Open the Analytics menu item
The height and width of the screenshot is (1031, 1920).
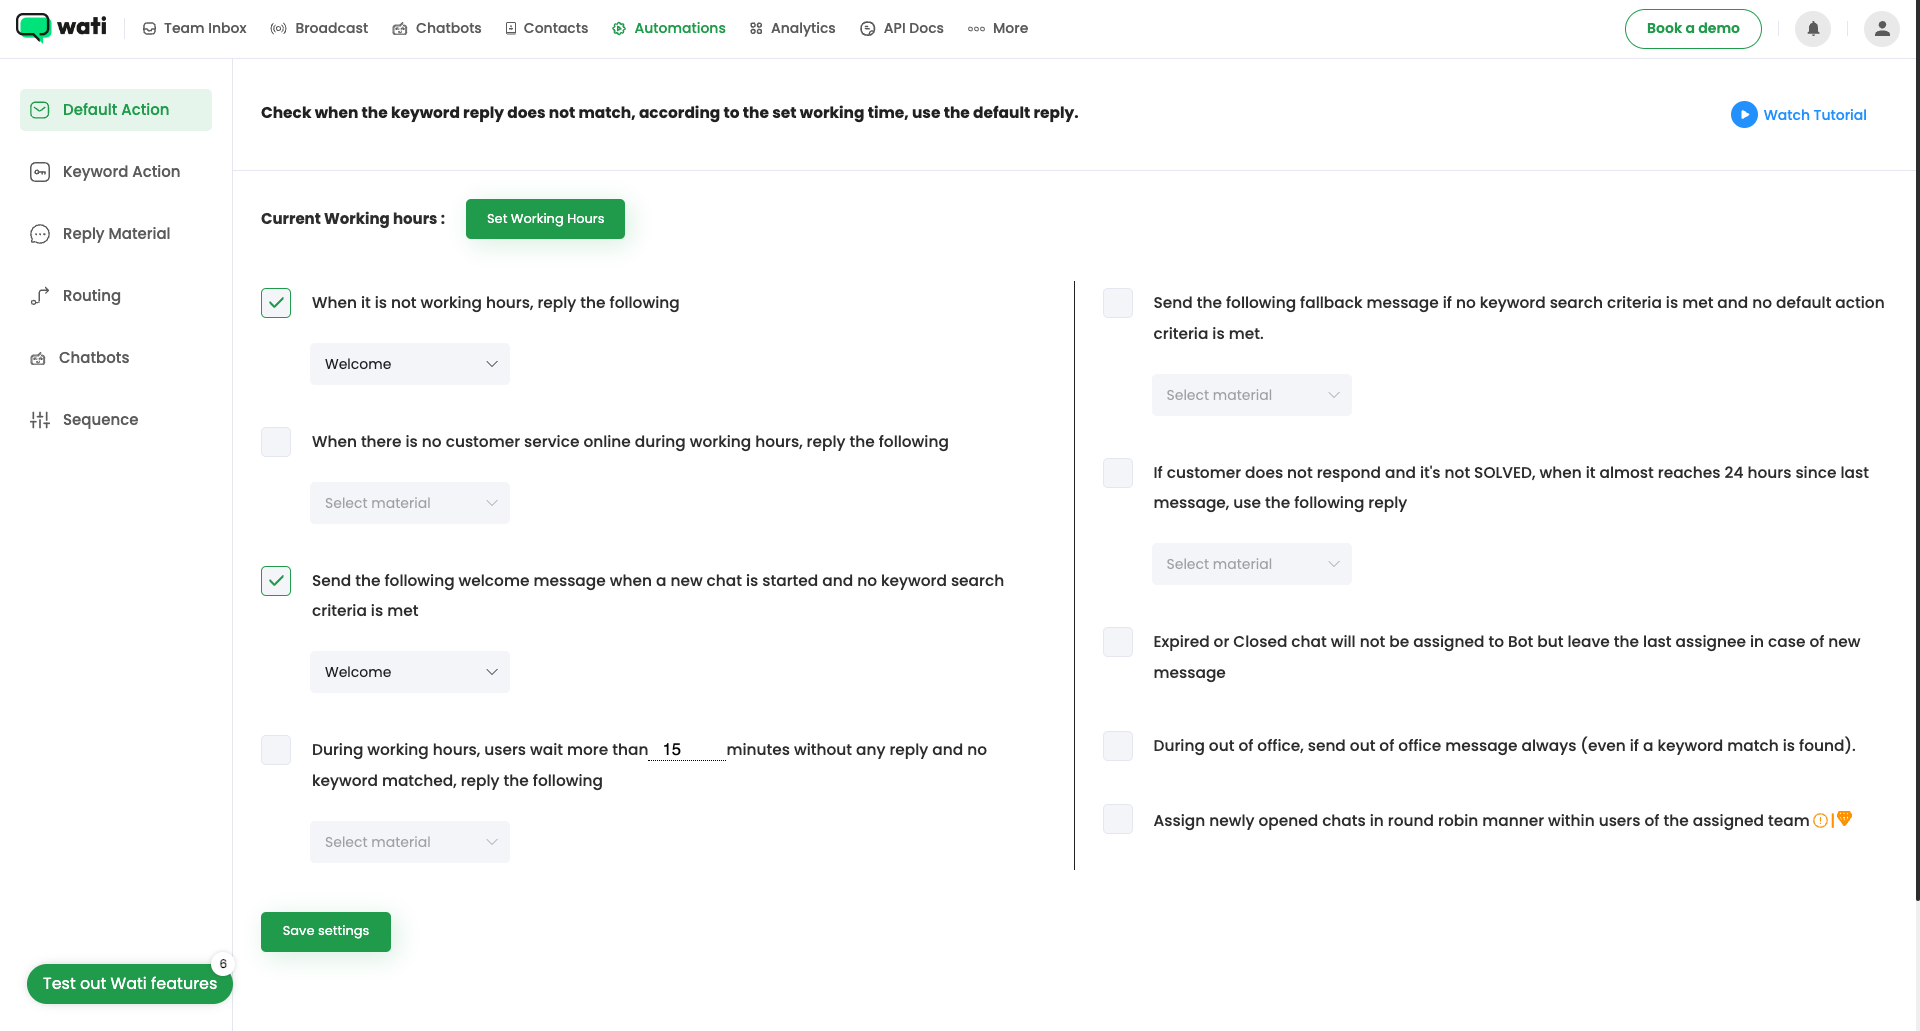coord(792,28)
